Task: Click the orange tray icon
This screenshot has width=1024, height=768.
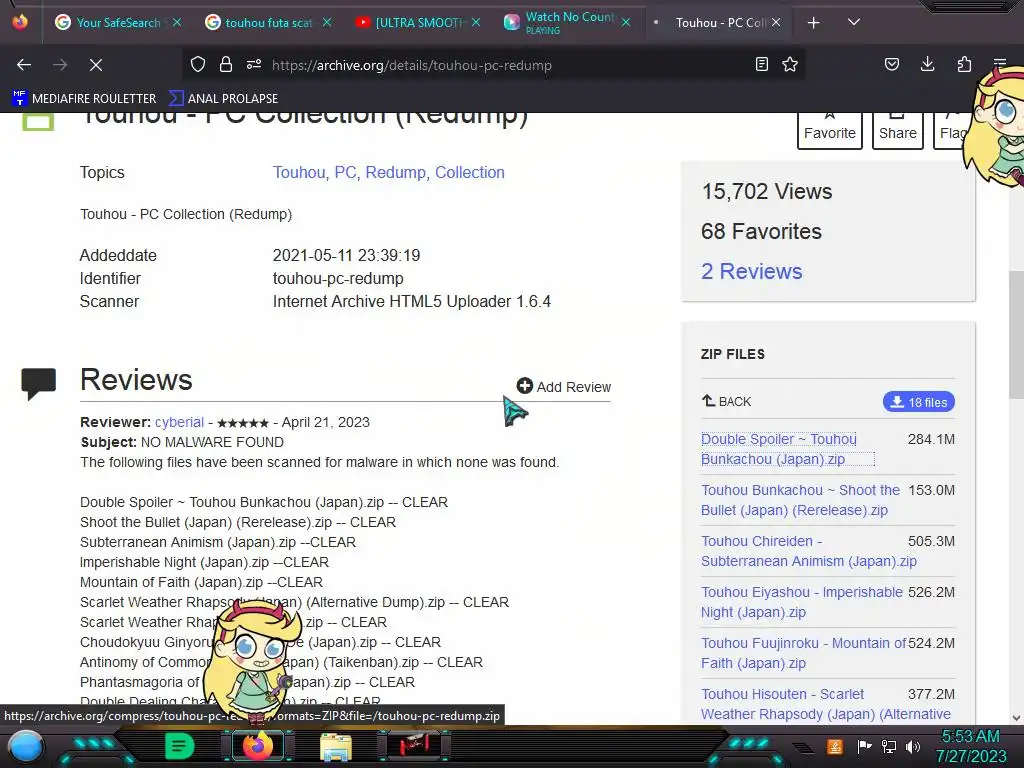Action: tap(835, 746)
